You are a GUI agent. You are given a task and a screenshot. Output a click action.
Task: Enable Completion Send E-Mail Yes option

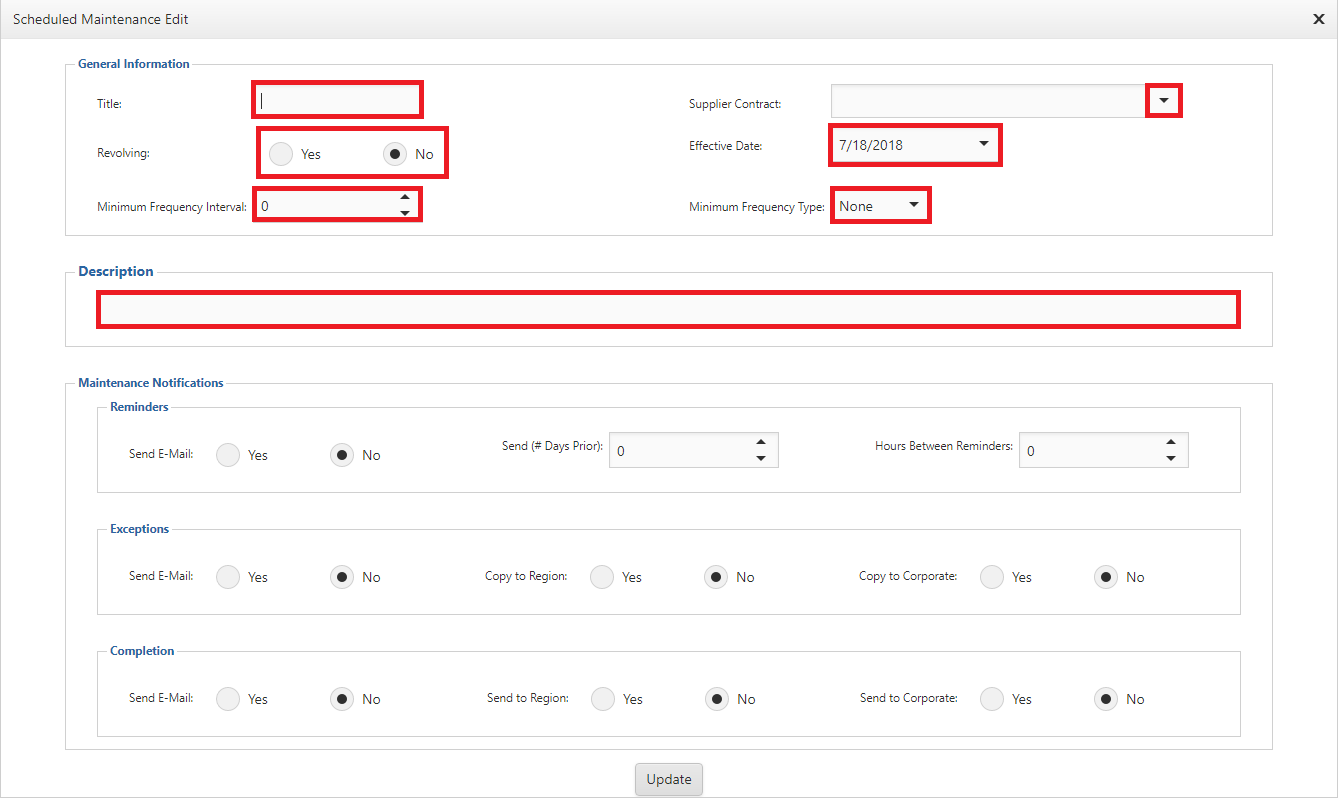tap(229, 699)
